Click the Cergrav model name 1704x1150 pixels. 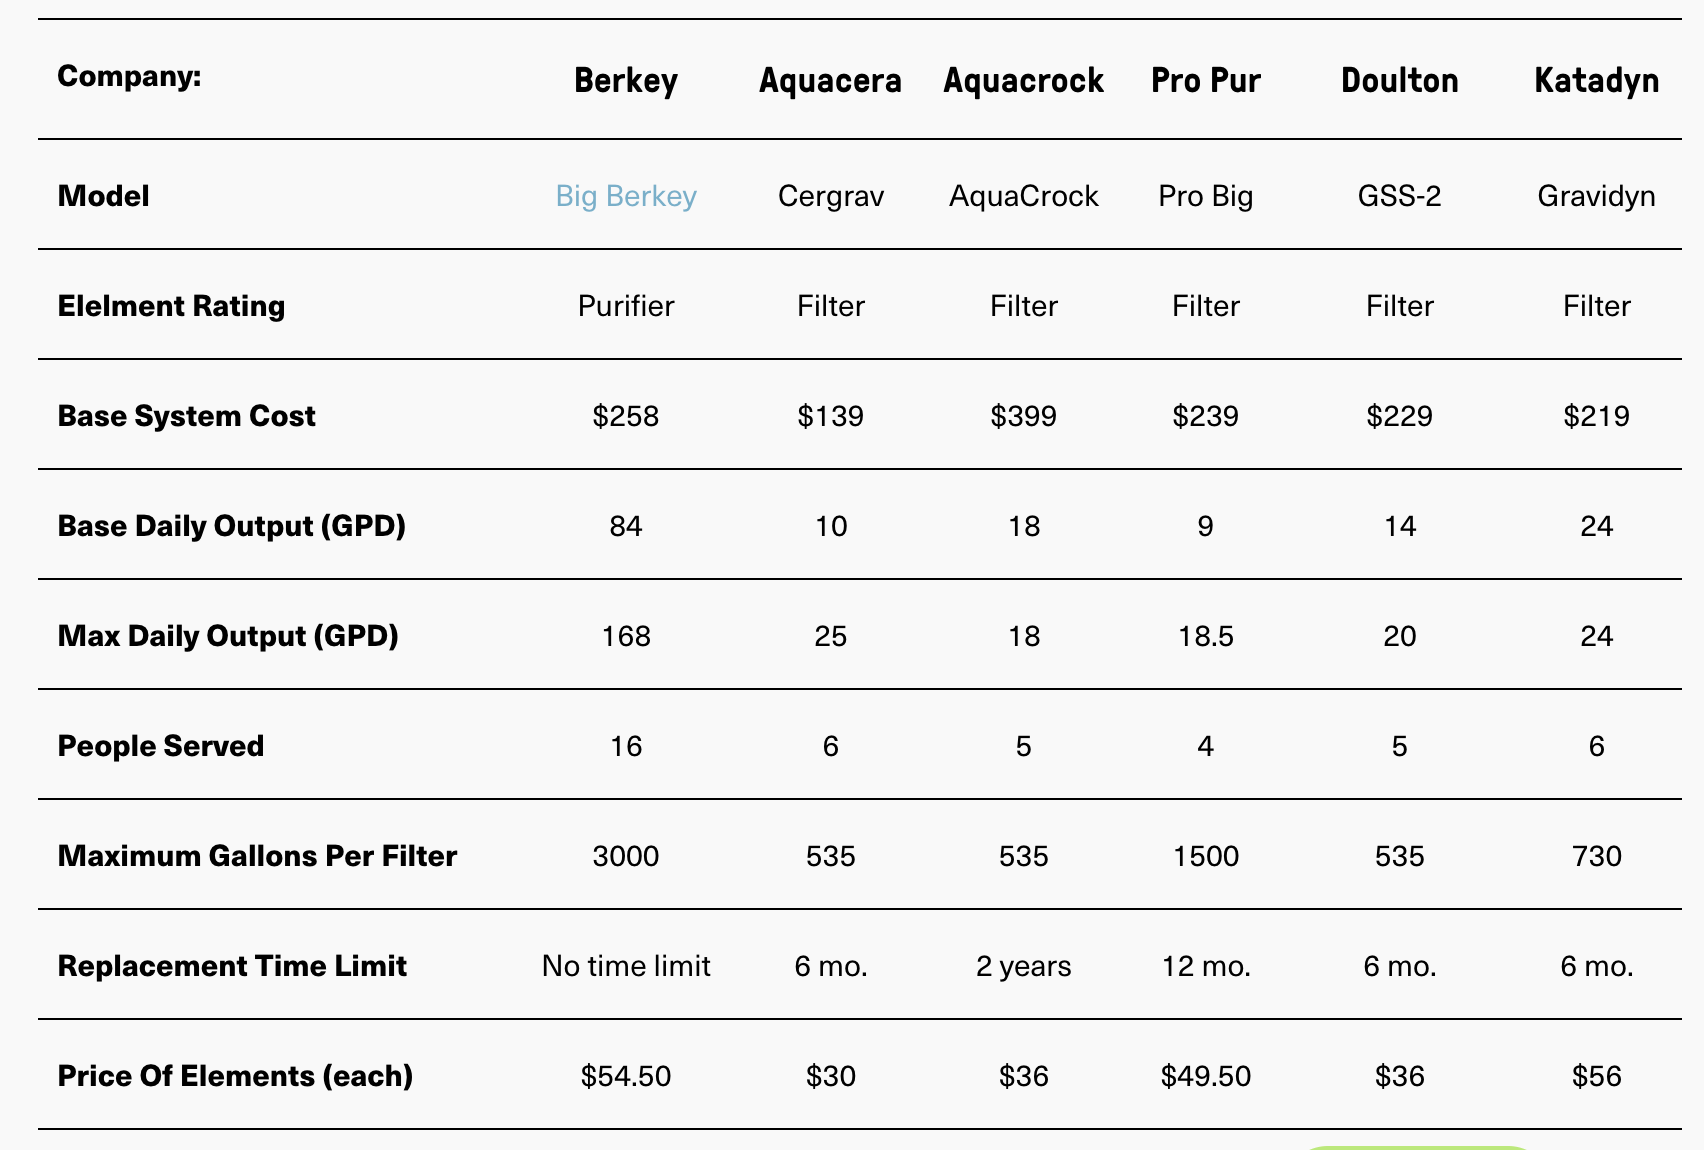click(830, 196)
